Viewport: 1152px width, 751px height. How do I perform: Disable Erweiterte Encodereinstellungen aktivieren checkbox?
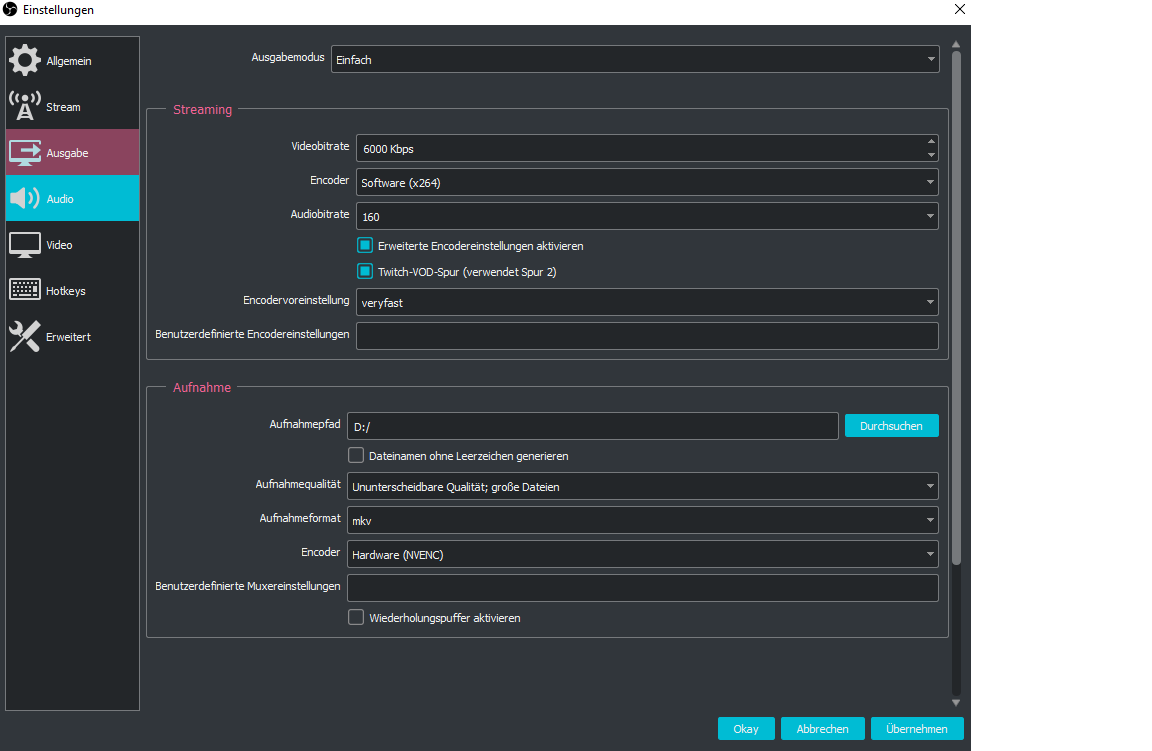(x=365, y=245)
